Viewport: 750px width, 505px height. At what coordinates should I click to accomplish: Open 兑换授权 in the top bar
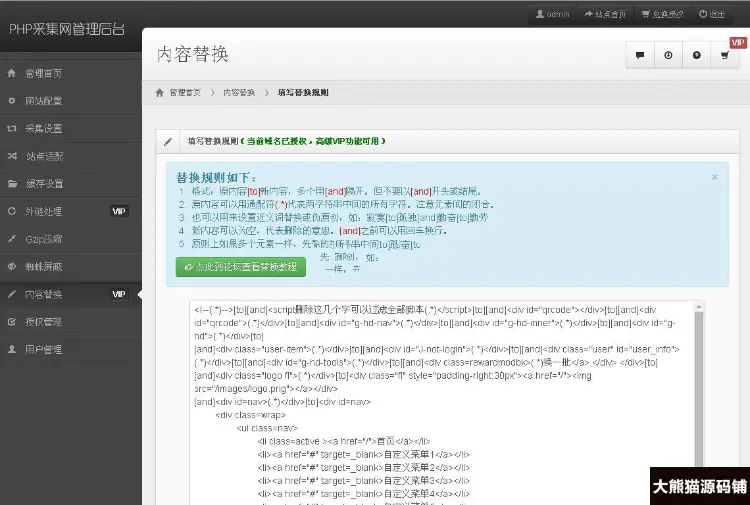click(663, 14)
